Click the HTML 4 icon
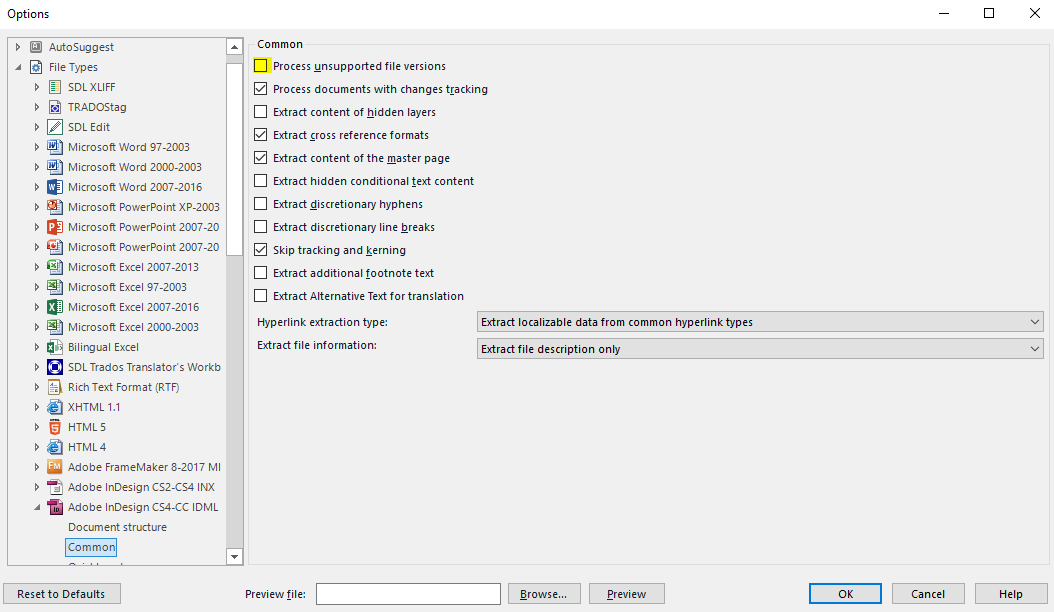The image size is (1054, 612). click(x=55, y=447)
